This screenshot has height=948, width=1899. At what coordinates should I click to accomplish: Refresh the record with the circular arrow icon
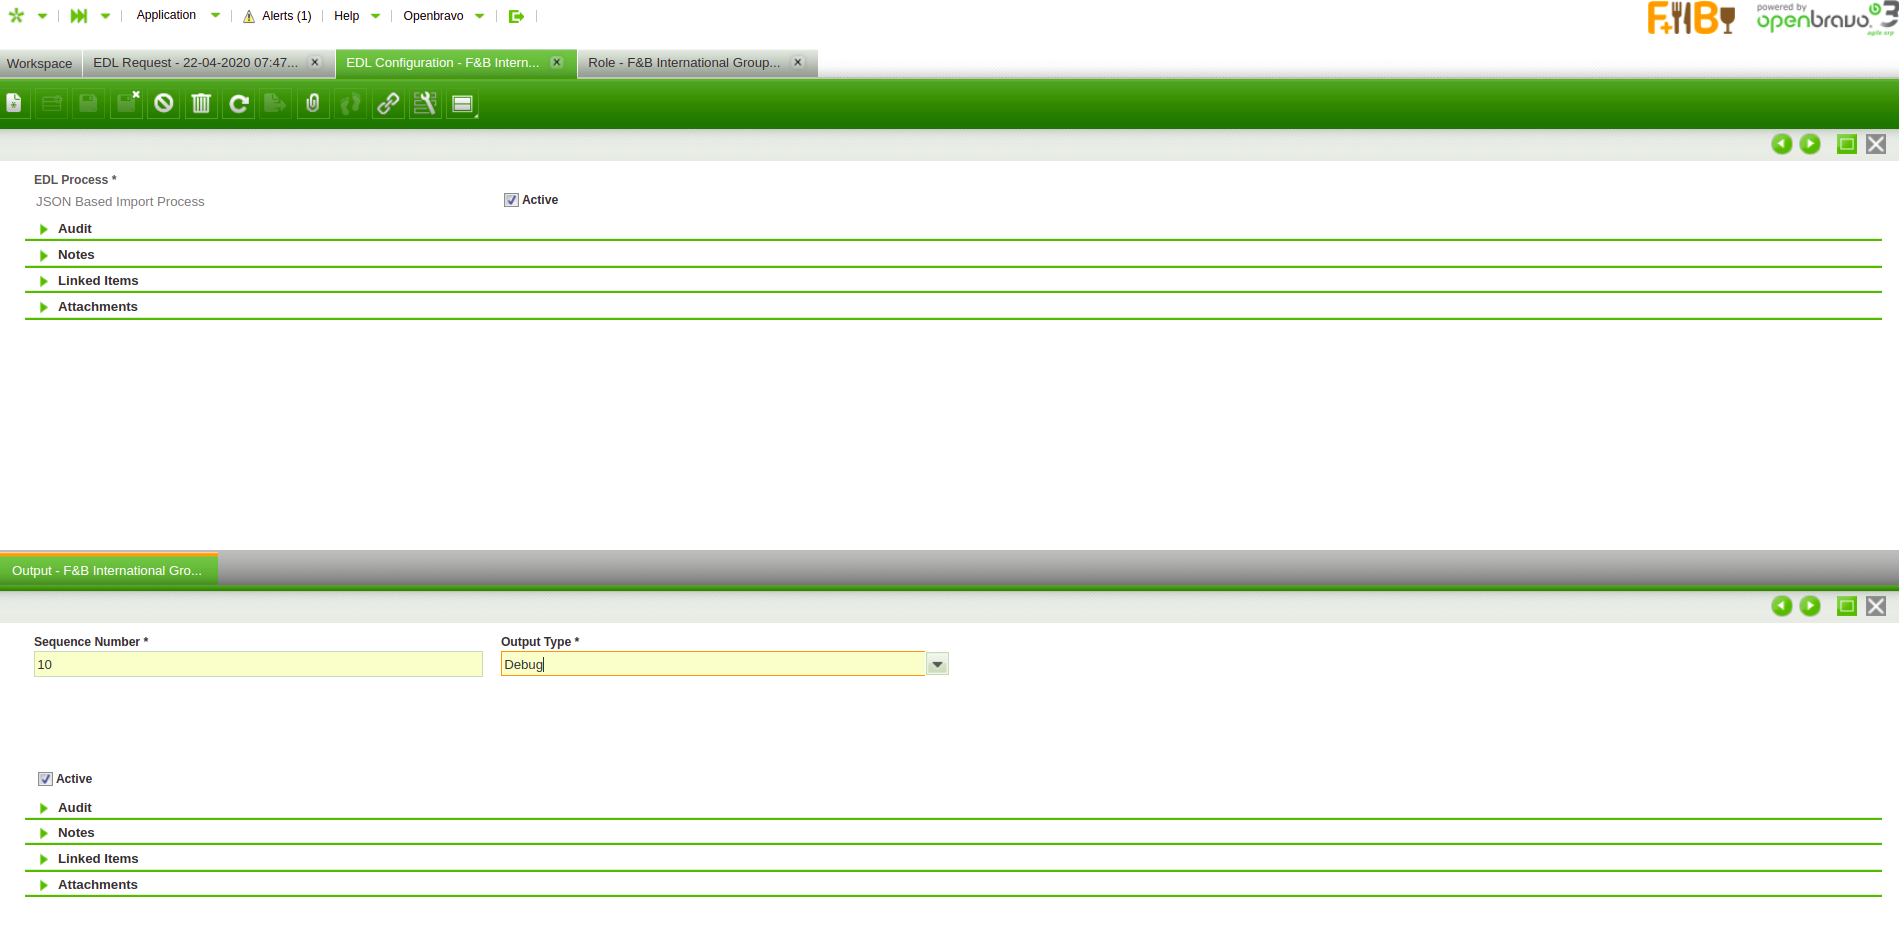coord(239,103)
